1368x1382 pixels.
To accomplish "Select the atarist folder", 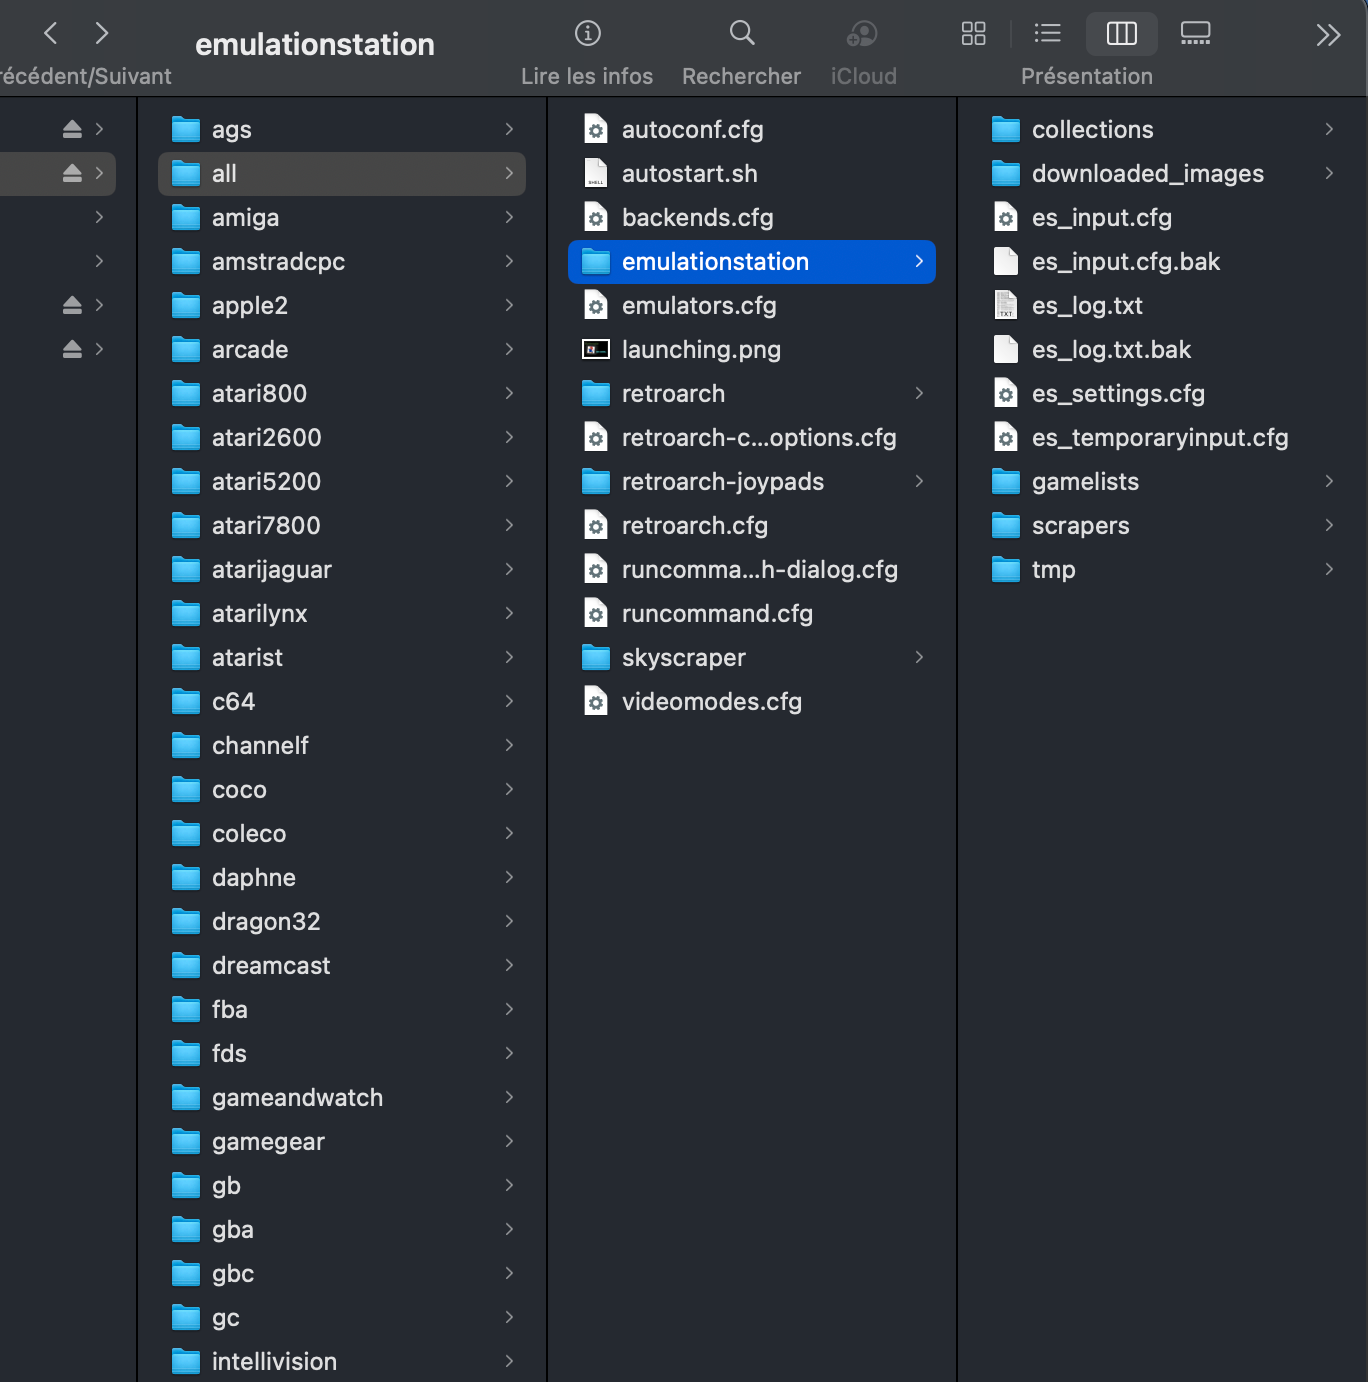I will (342, 657).
